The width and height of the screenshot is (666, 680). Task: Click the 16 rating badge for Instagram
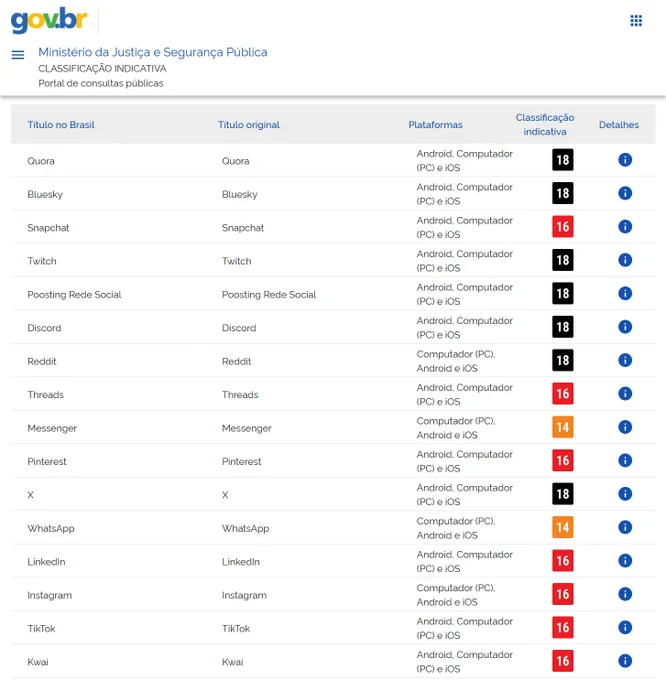click(563, 594)
